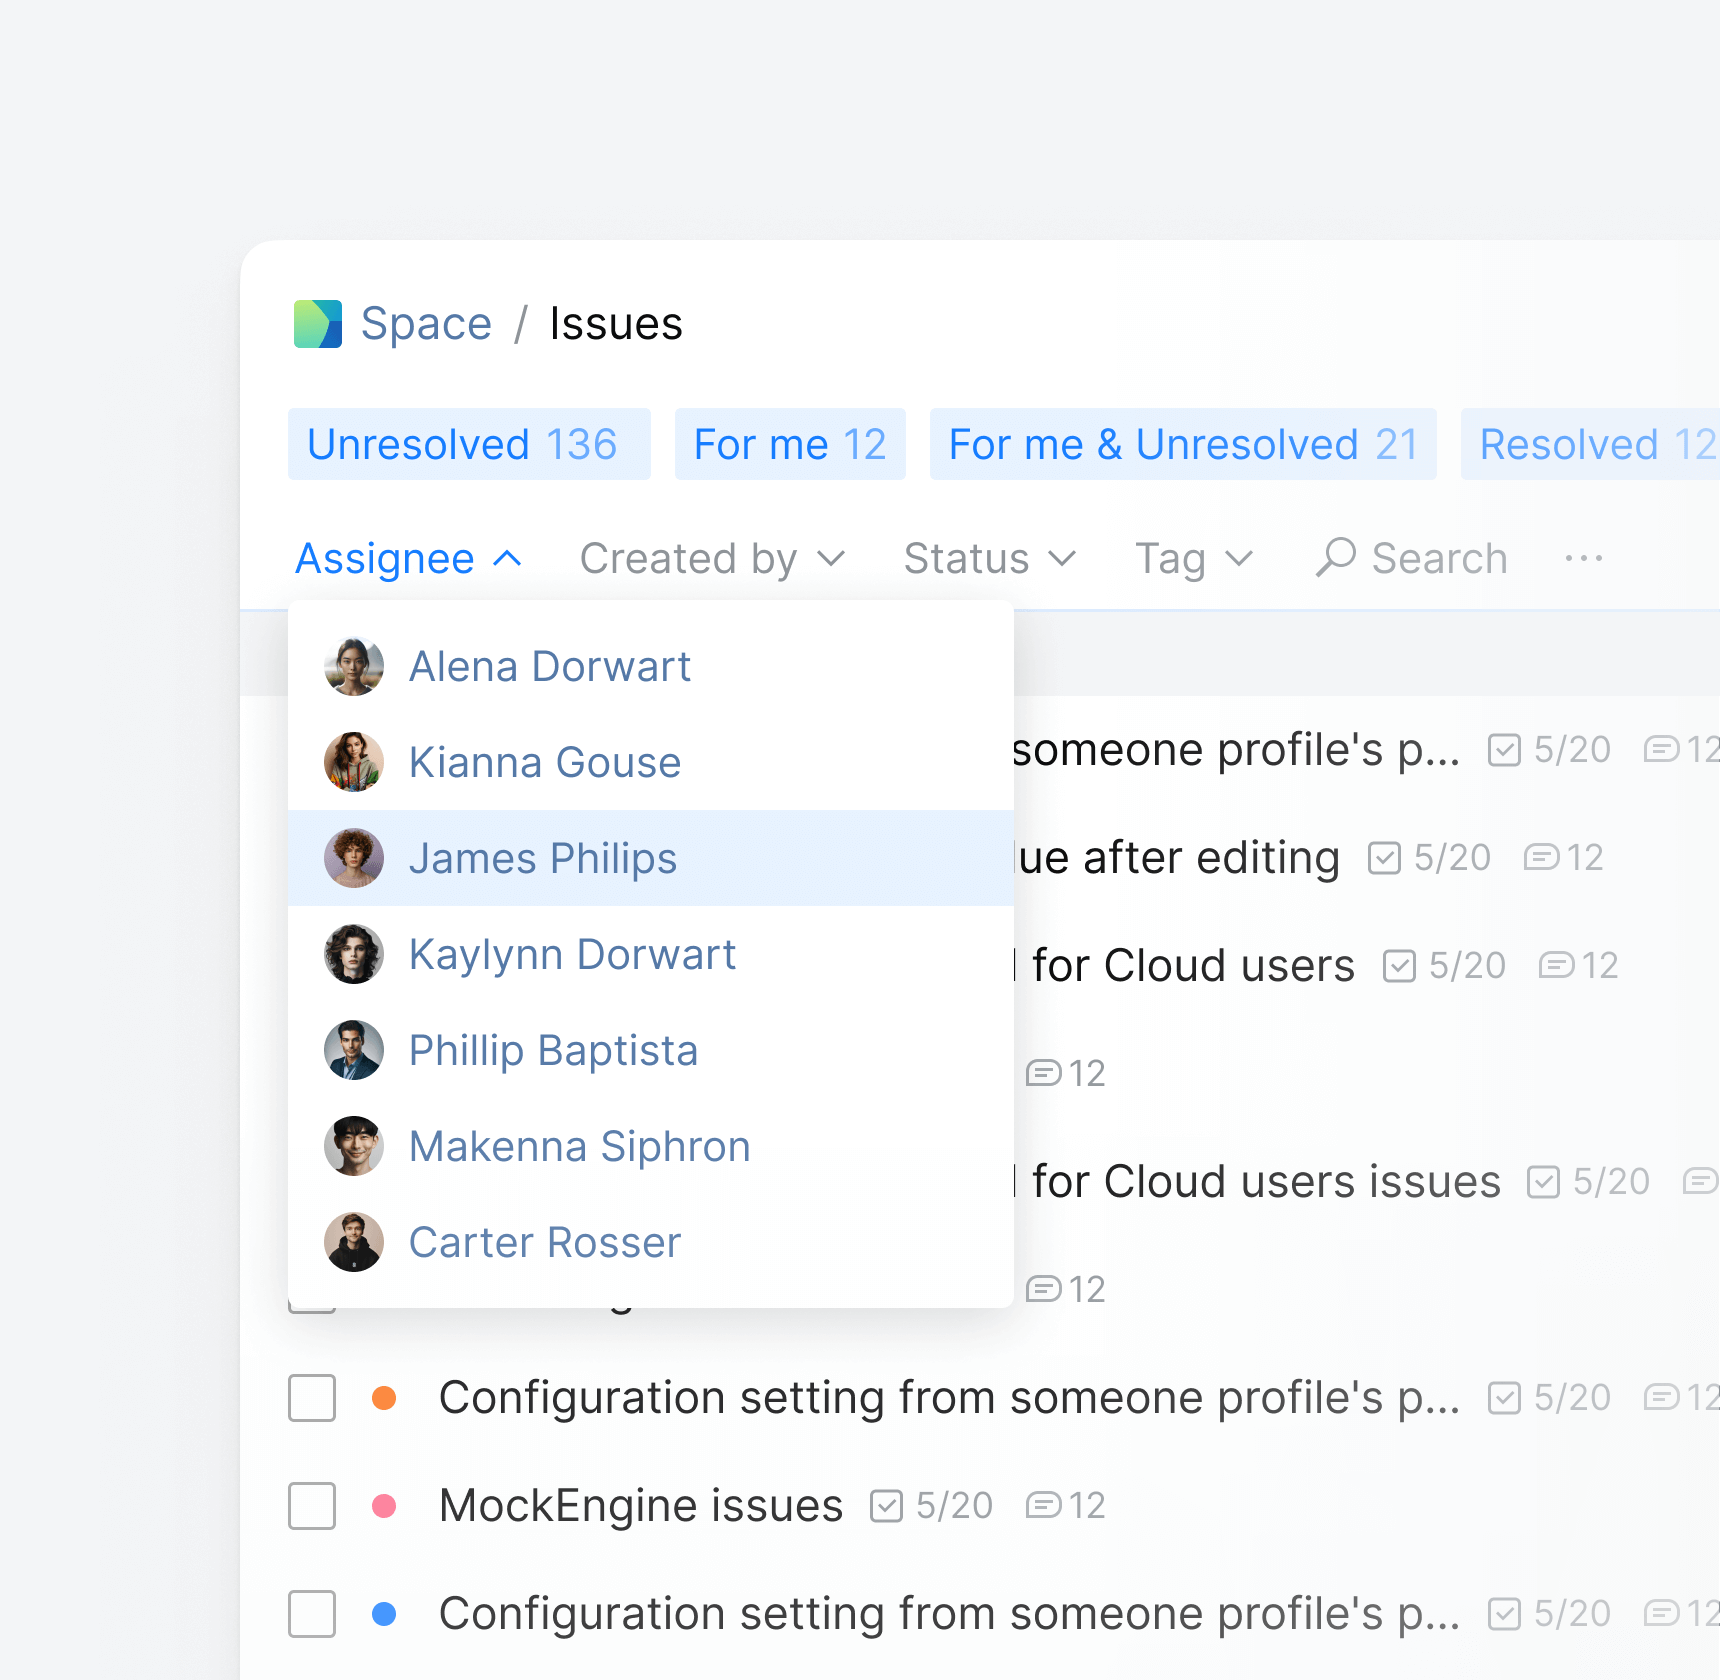This screenshot has width=1720, height=1680.
Task: Open the Status filter dropdown
Action: click(989, 558)
